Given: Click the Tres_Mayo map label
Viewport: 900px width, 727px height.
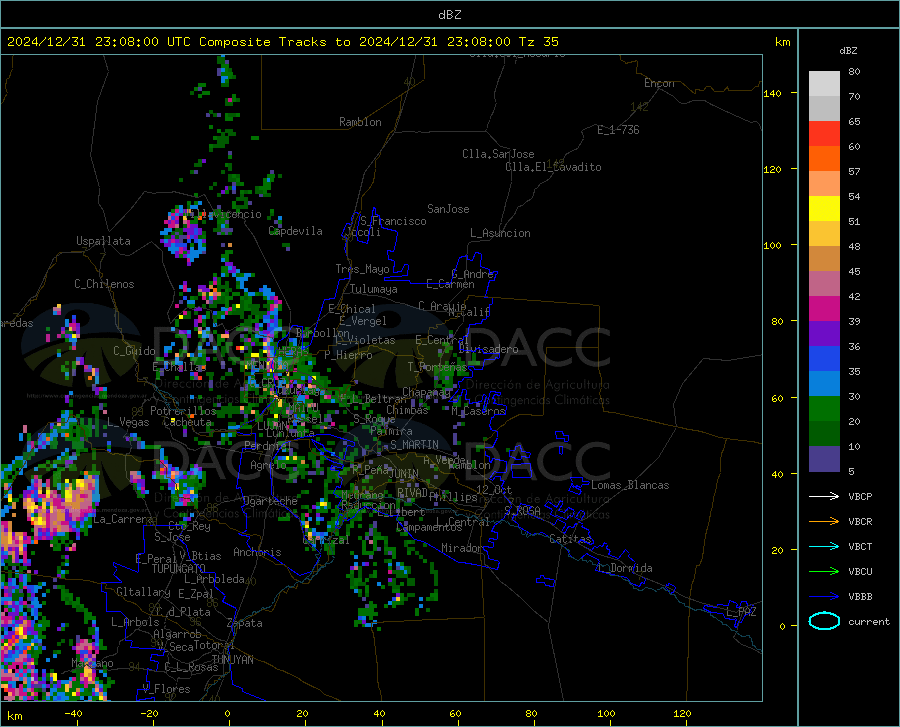Looking at the screenshot, I should [362, 269].
